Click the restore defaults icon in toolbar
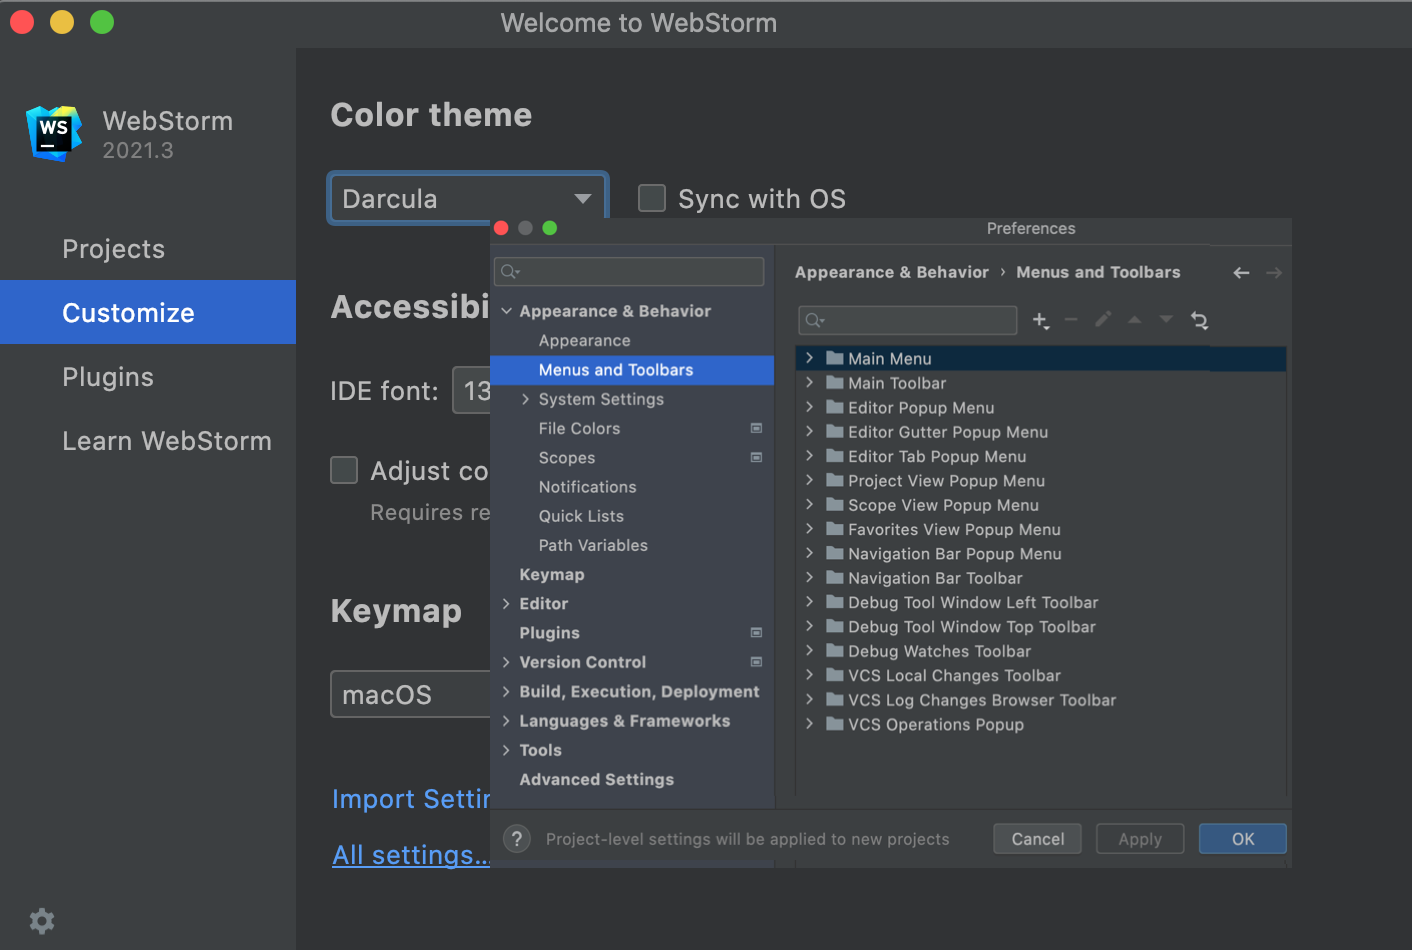Viewport: 1412px width, 950px height. tap(1200, 320)
